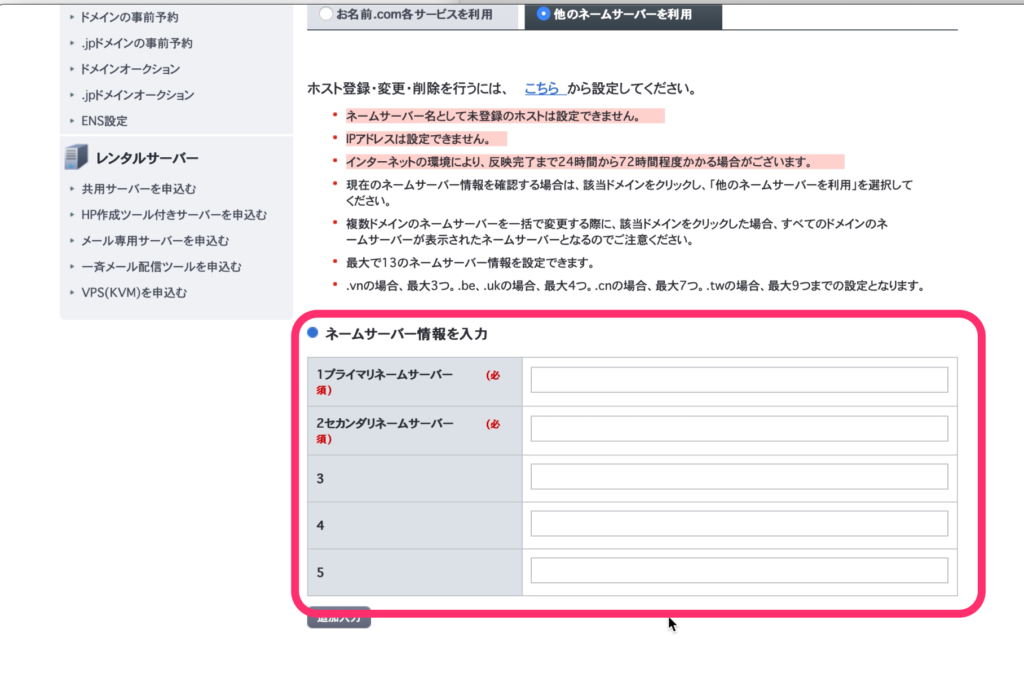Choose メール専用サーバーを申込む in the sidebar
Viewport: 1024px width, 682px height.
tap(155, 241)
